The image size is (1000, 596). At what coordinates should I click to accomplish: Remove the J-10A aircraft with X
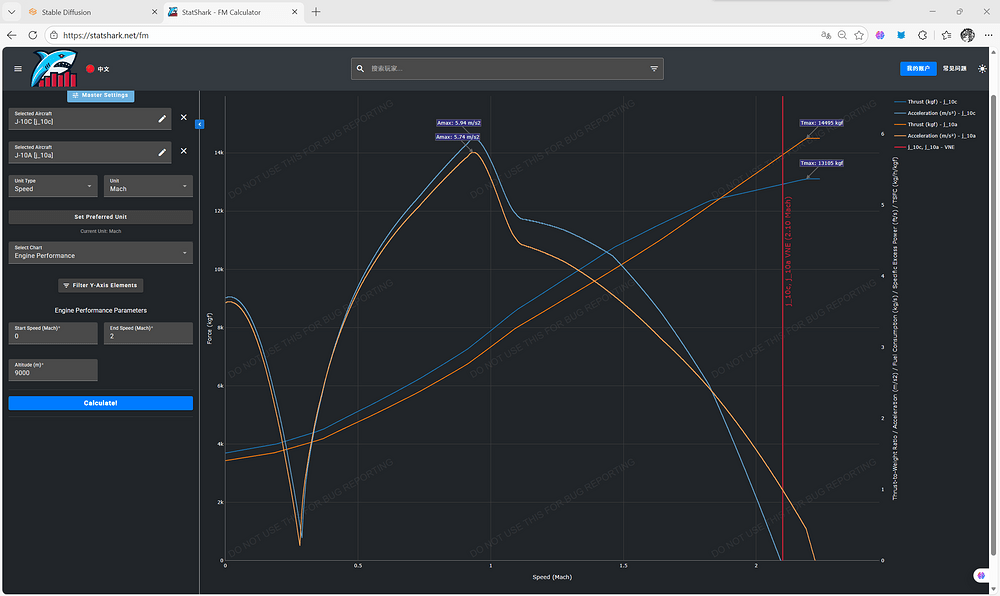tap(183, 152)
